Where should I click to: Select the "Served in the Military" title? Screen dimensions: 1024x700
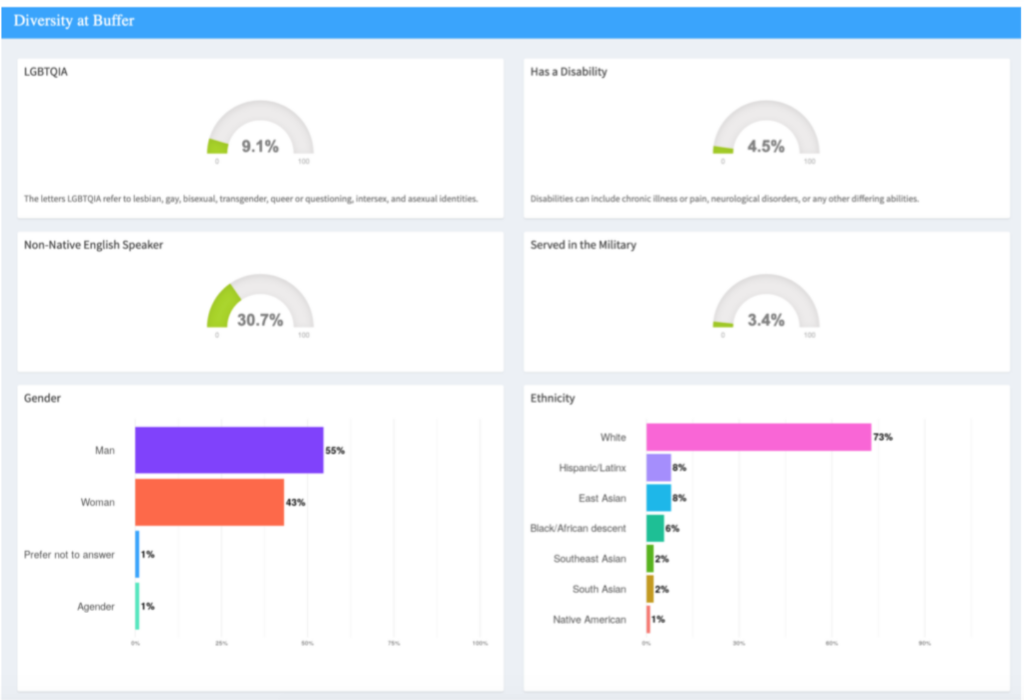coord(583,245)
